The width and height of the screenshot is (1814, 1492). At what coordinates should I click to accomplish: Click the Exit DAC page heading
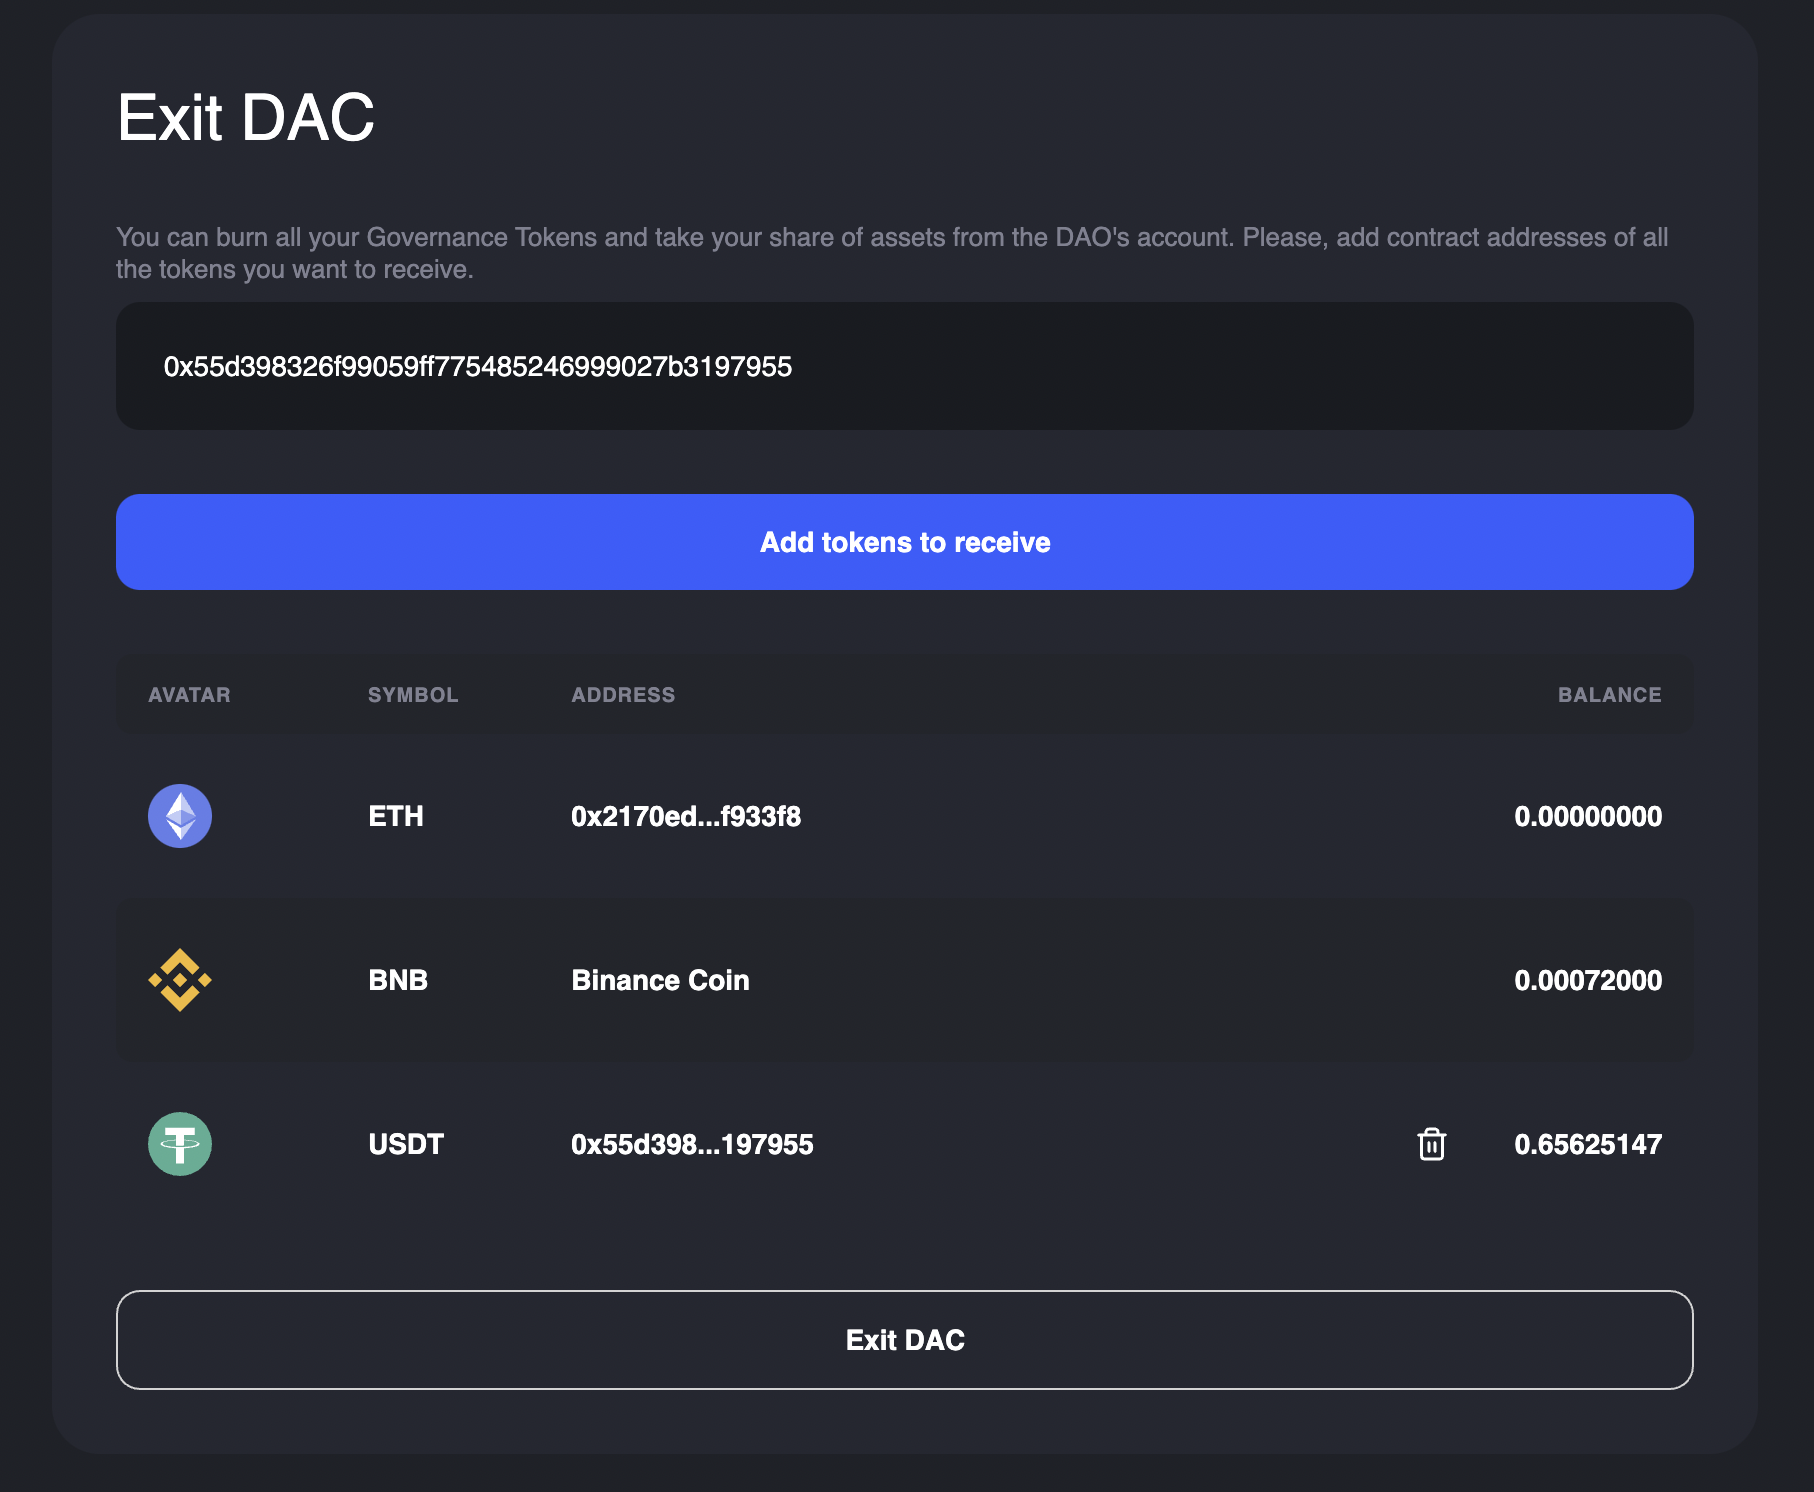pos(246,118)
